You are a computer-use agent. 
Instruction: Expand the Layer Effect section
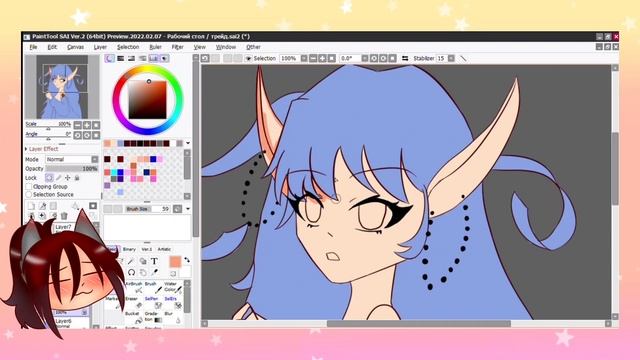pos(26,149)
